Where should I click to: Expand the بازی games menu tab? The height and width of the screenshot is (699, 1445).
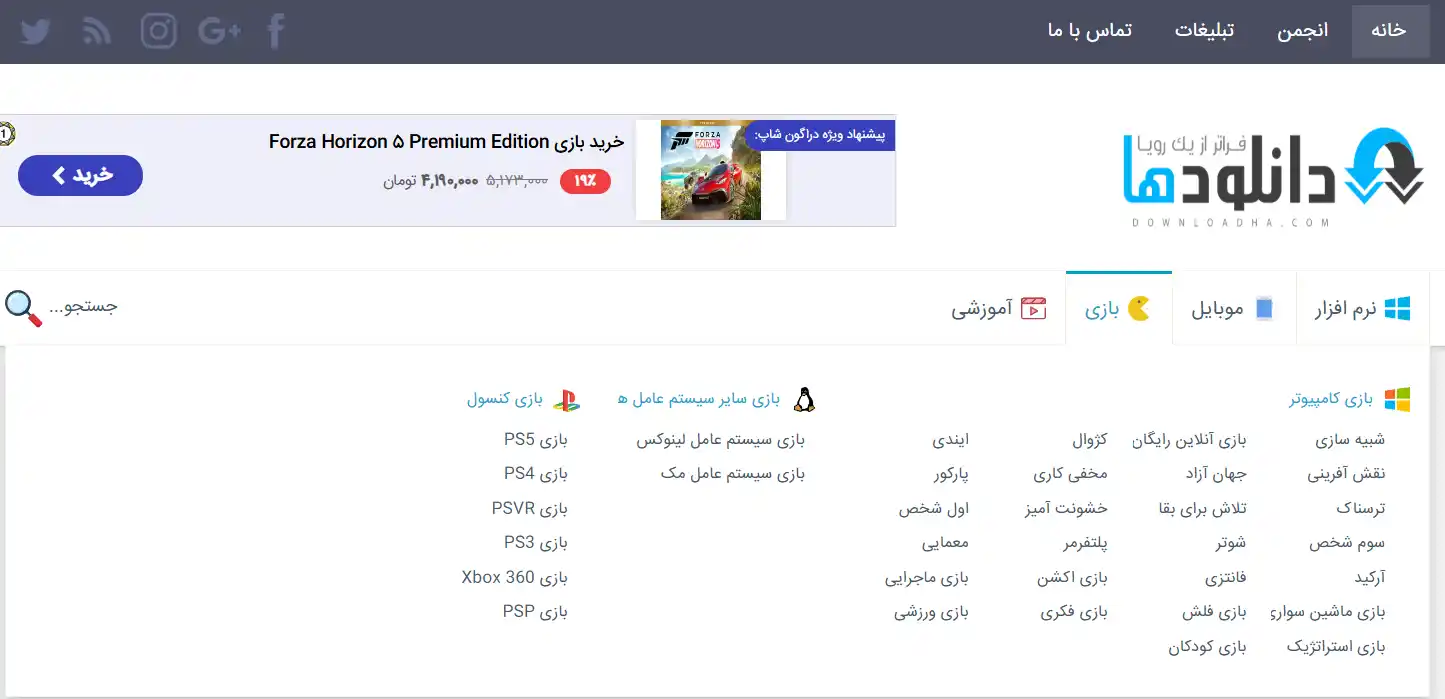click(1117, 309)
